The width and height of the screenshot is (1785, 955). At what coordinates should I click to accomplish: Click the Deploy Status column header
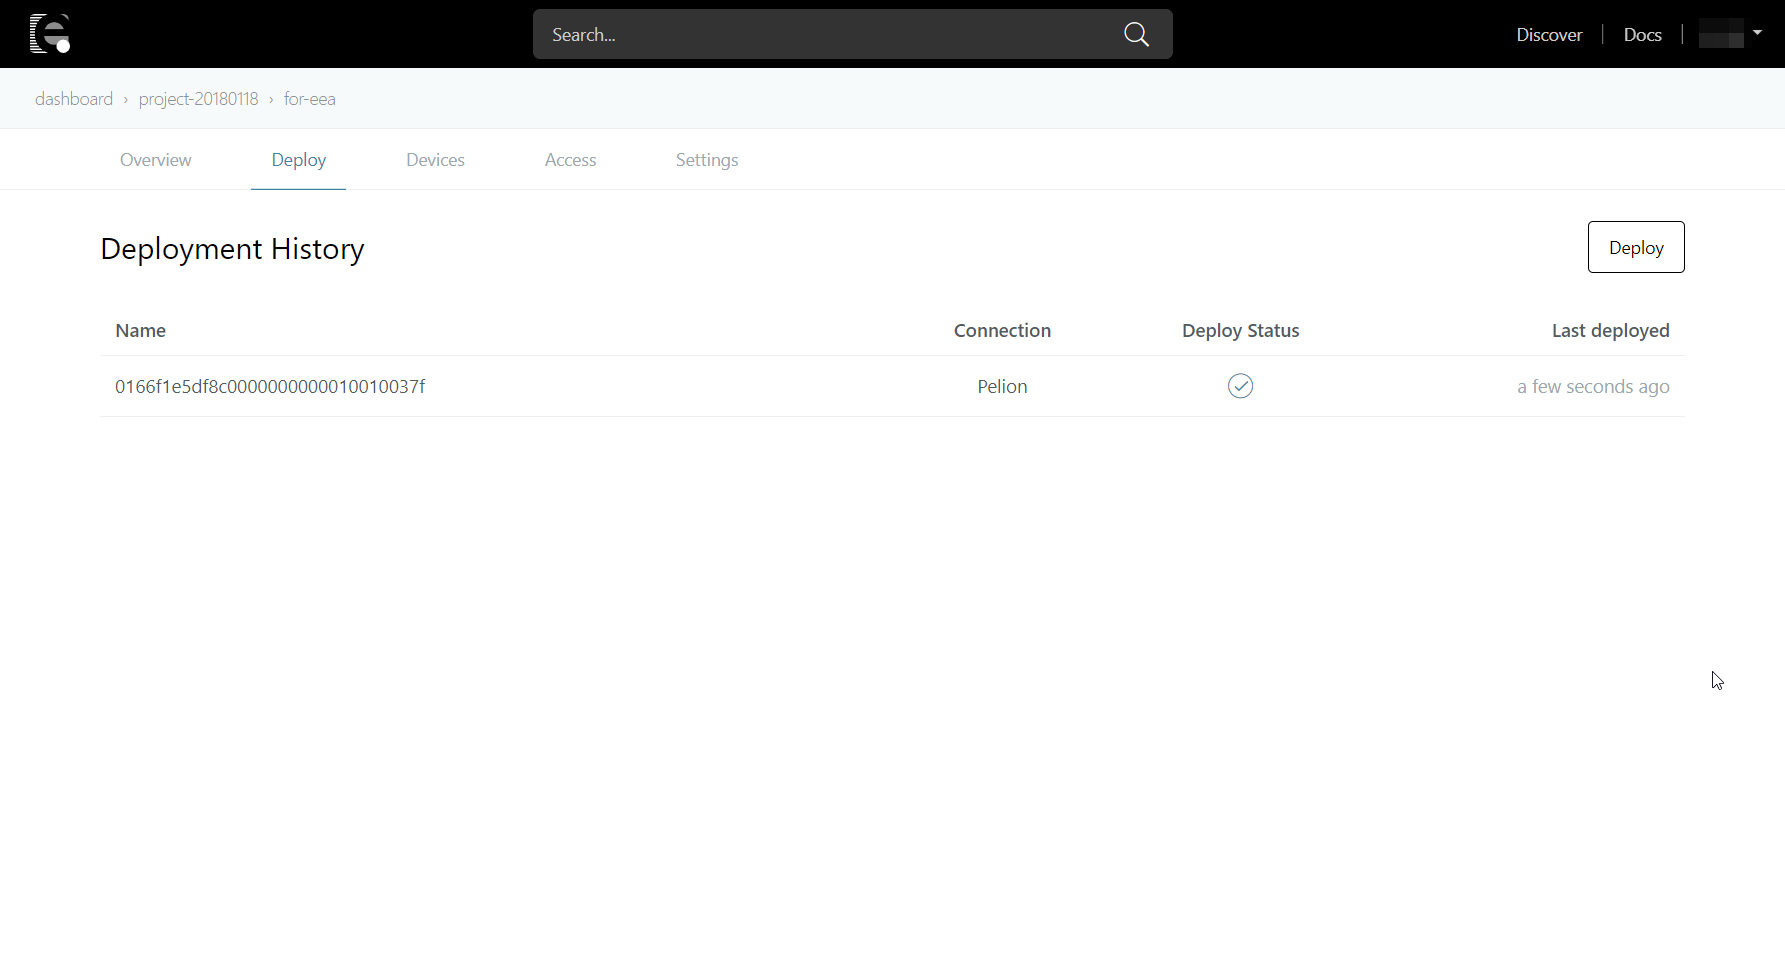(1240, 330)
